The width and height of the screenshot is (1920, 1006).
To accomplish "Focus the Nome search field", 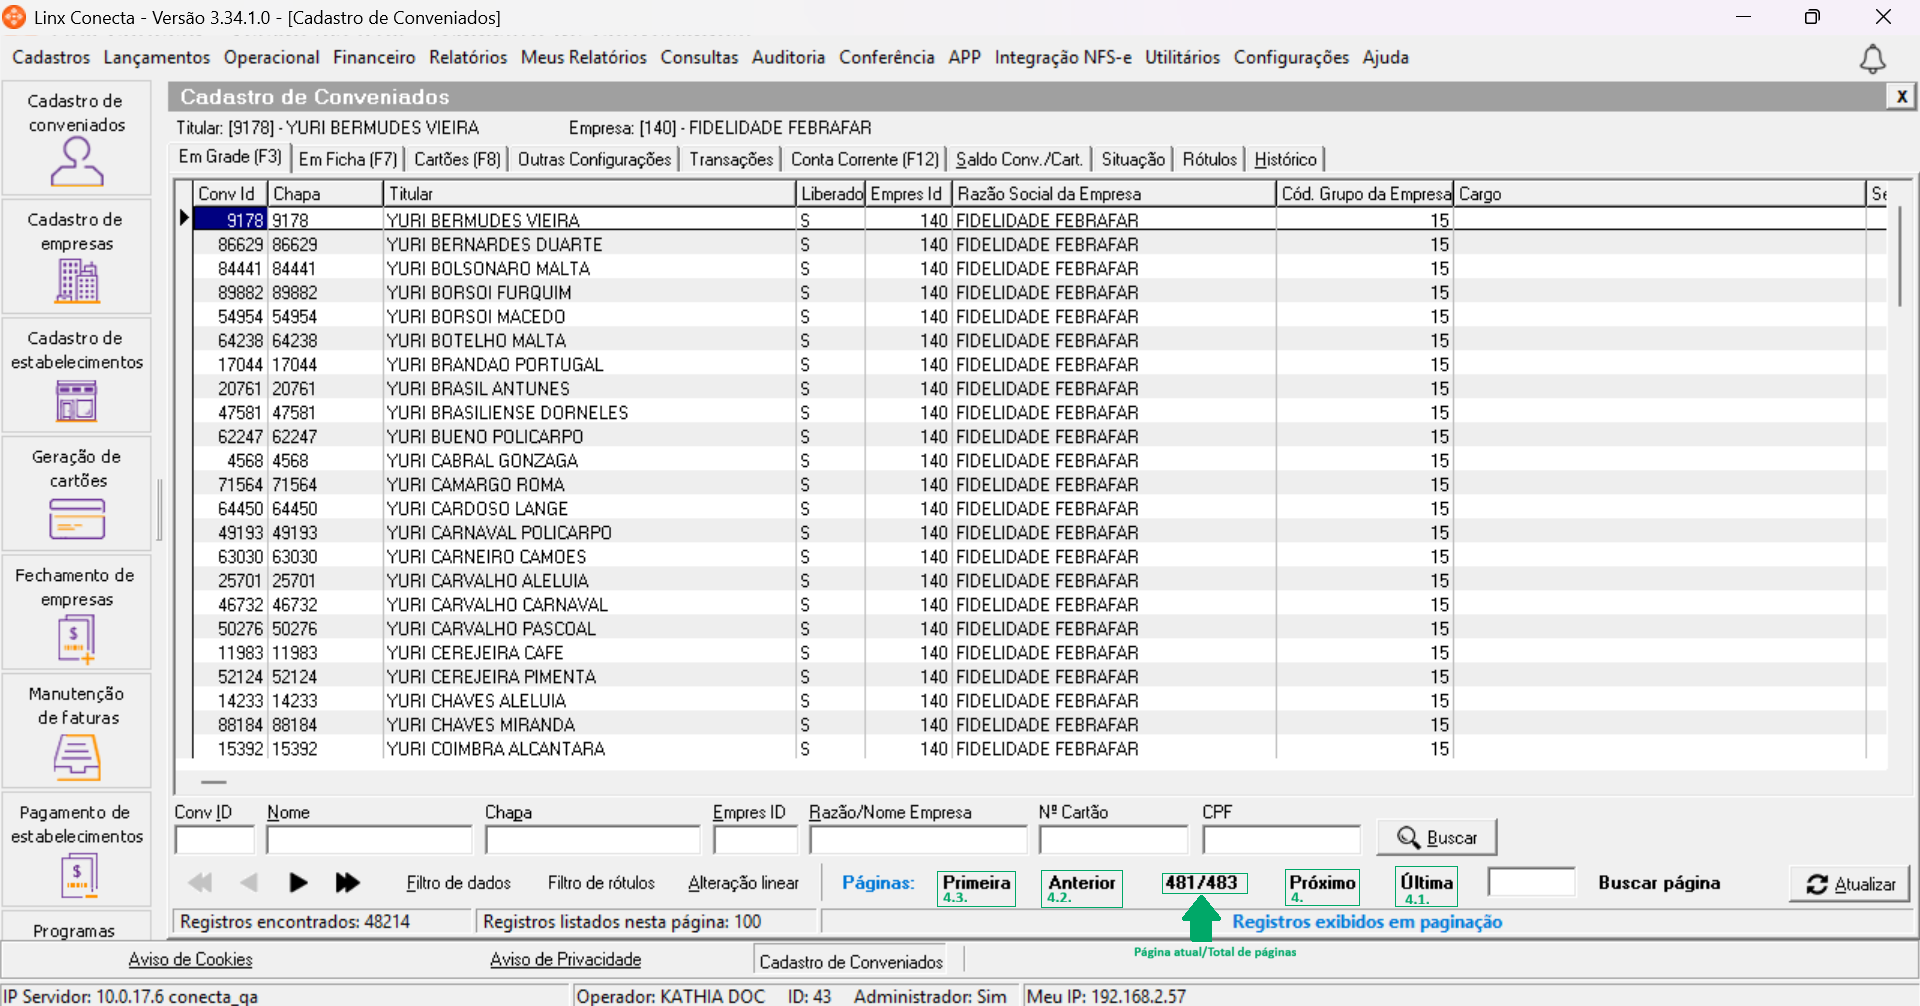I will [x=369, y=840].
